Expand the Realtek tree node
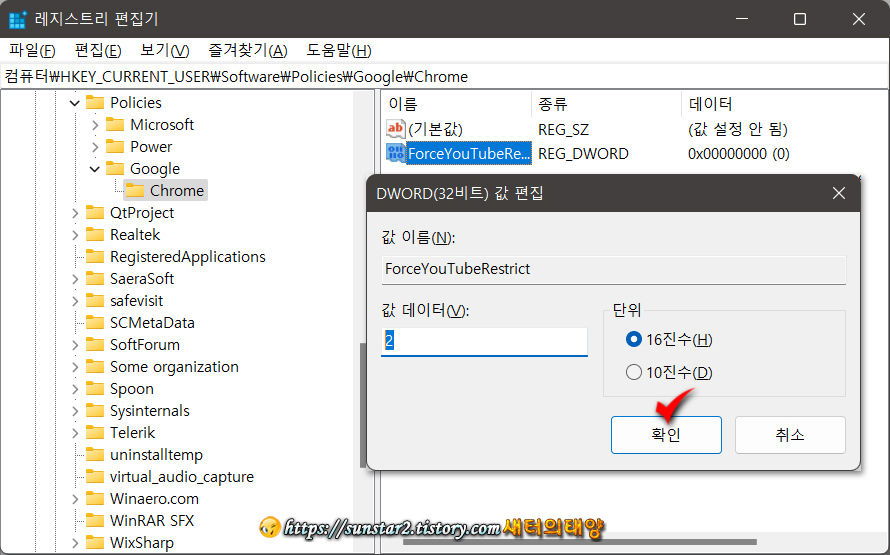890x555 pixels. (x=75, y=235)
